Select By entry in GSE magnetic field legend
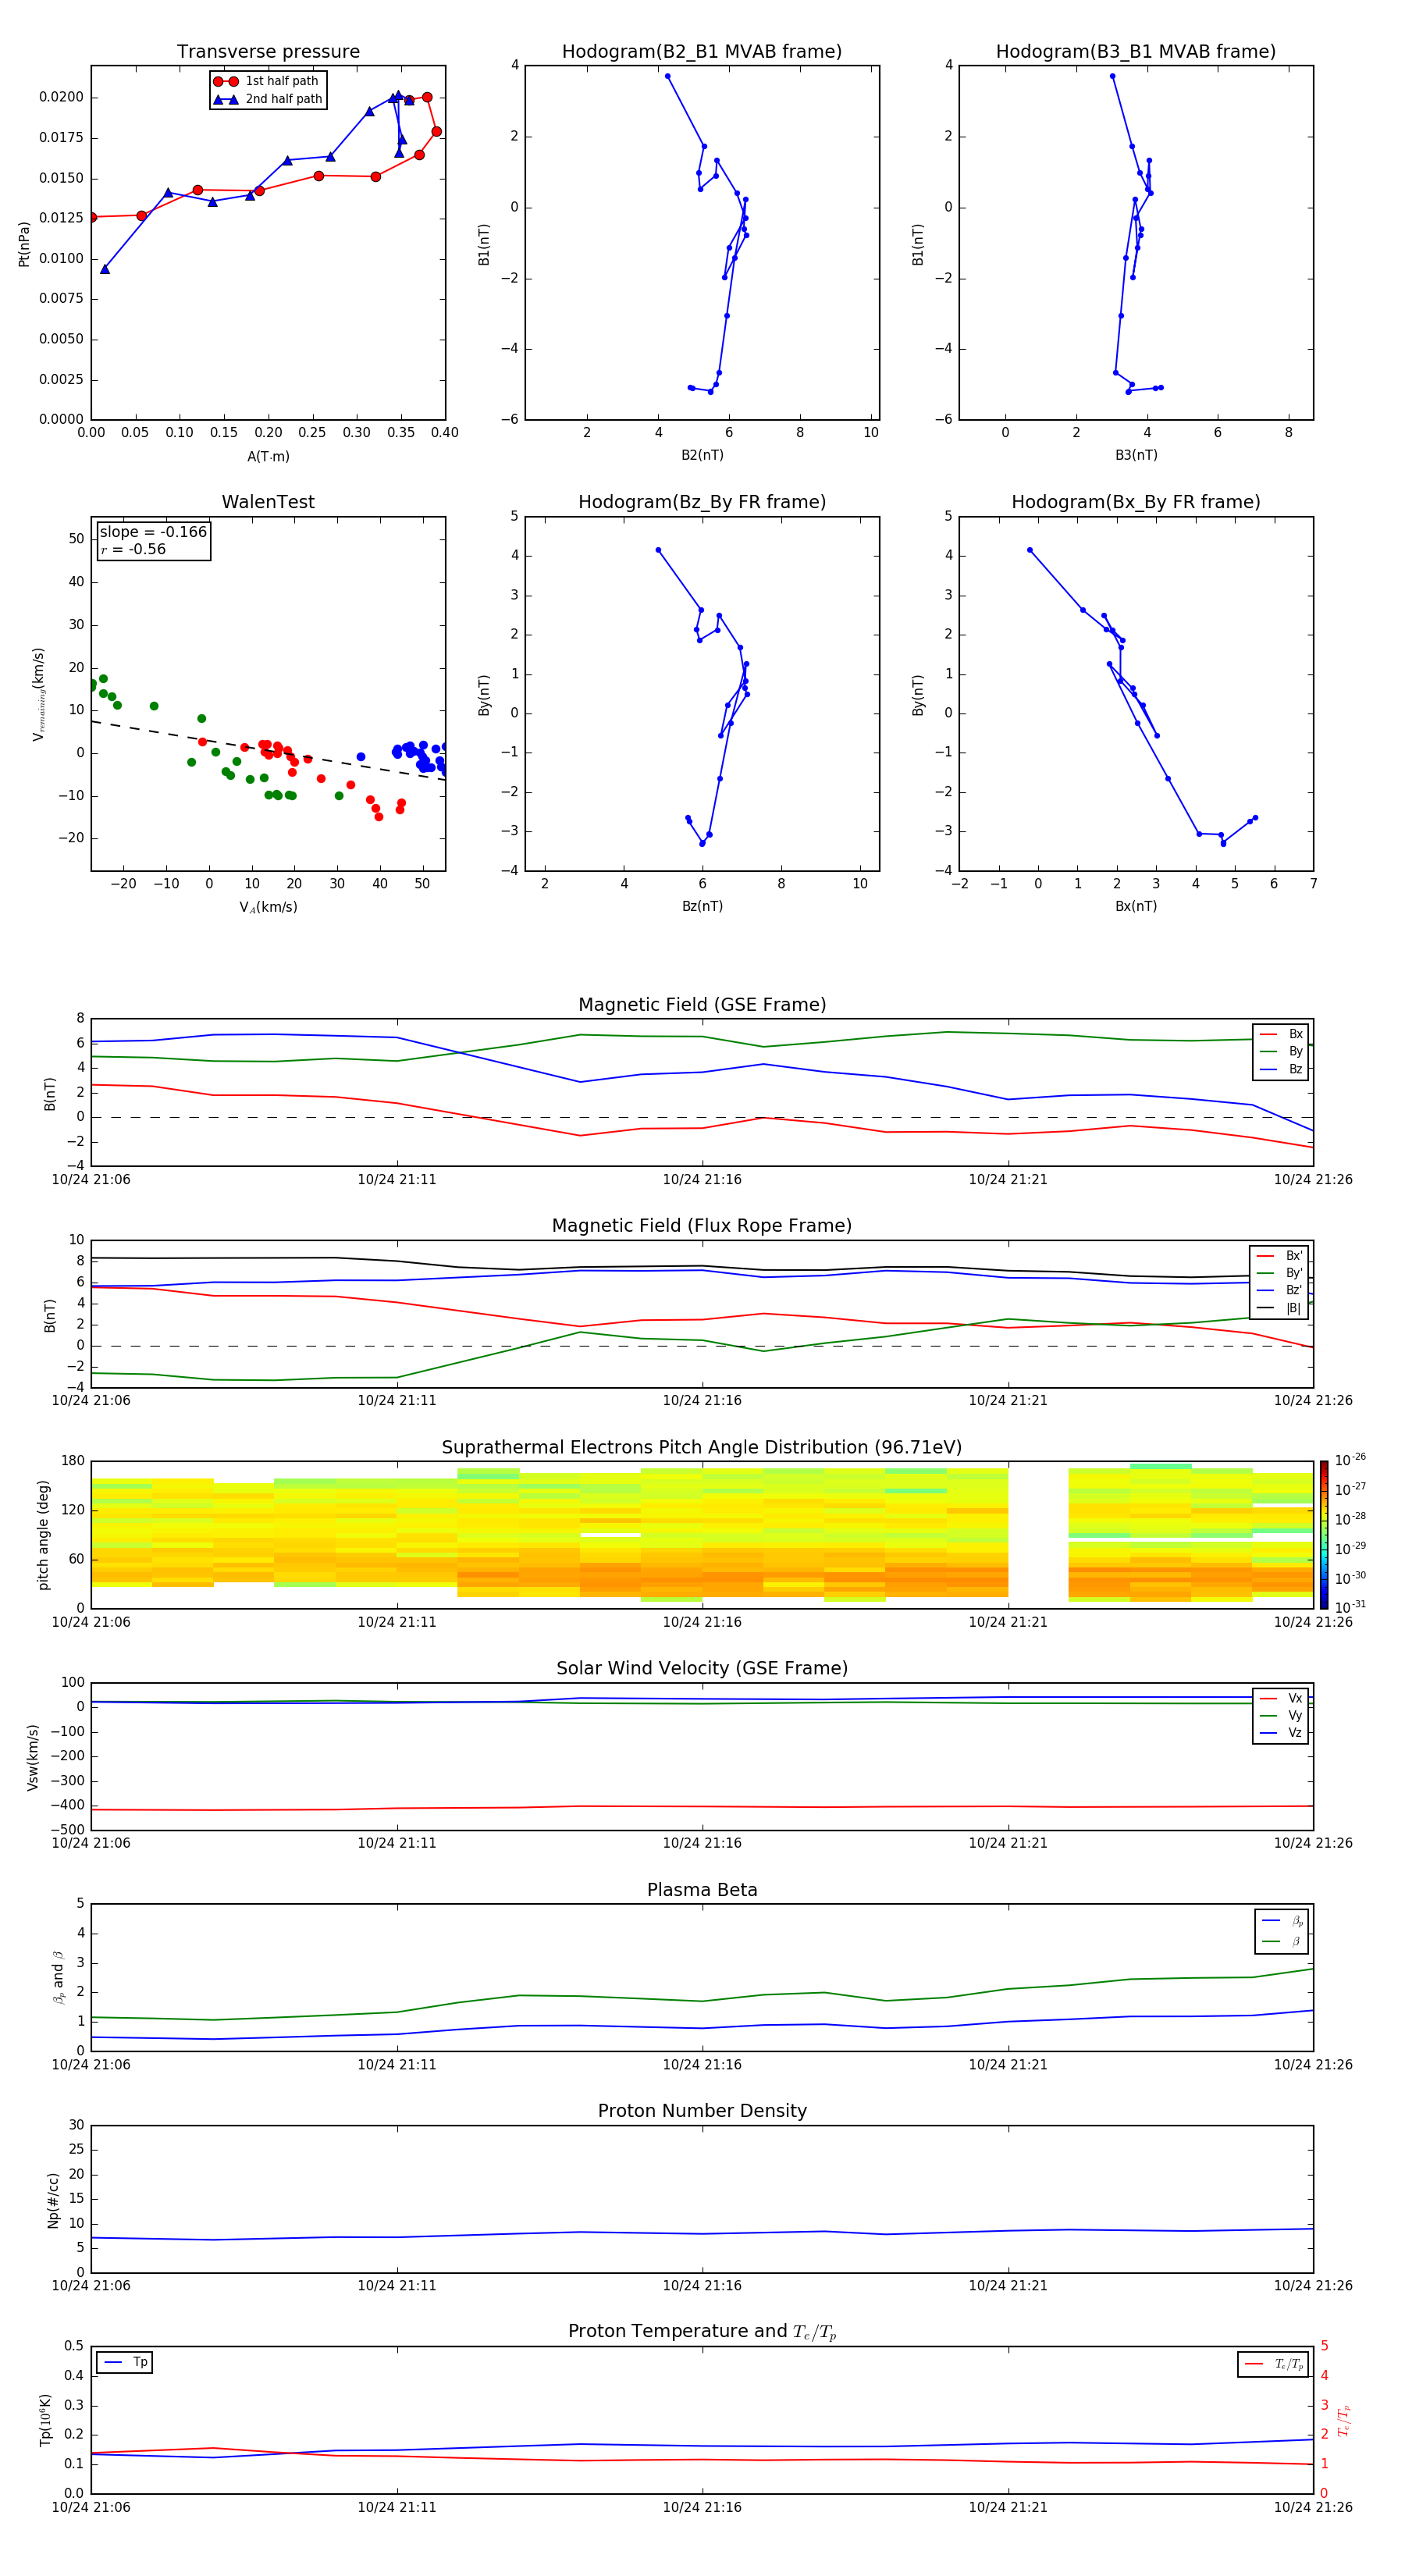This screenshot has width=1405, height=2576. click(1281, 1051)
